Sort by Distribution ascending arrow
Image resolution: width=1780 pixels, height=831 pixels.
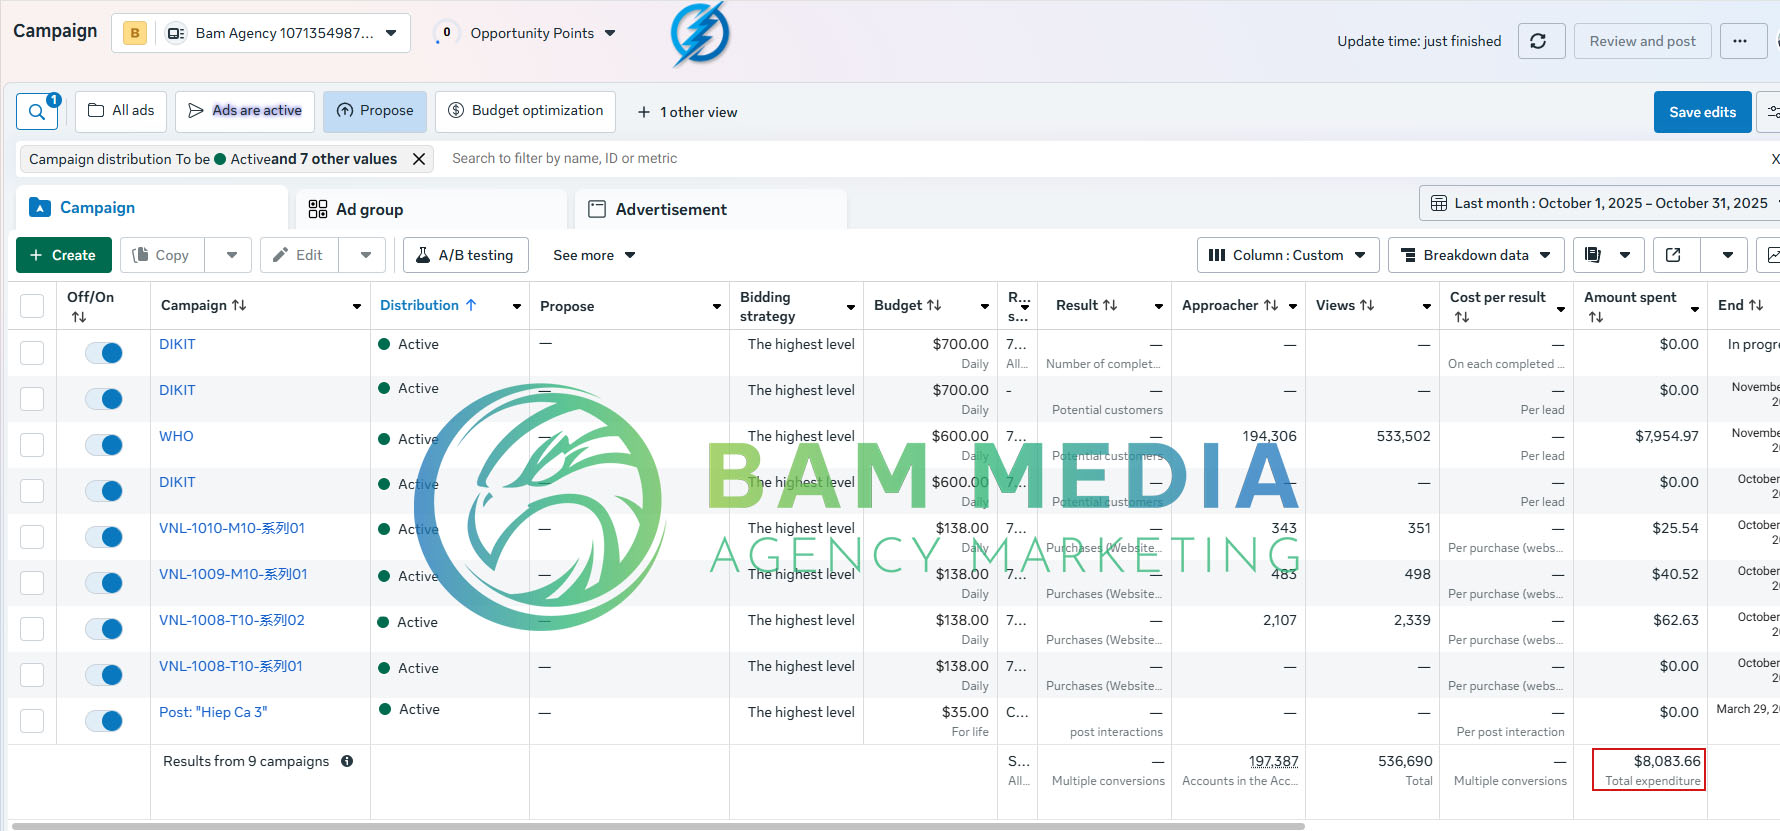[x=471, y=305]
